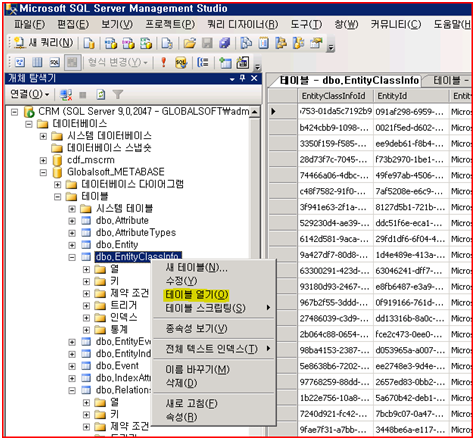Collapse the Globalsoft_METABASE database node

[43, 172]
